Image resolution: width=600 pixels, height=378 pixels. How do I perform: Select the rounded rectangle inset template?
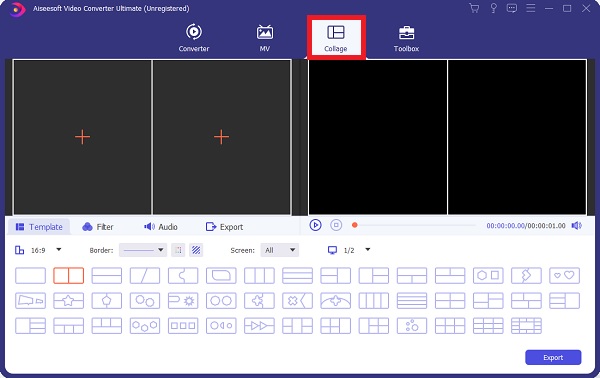[221, 275]
